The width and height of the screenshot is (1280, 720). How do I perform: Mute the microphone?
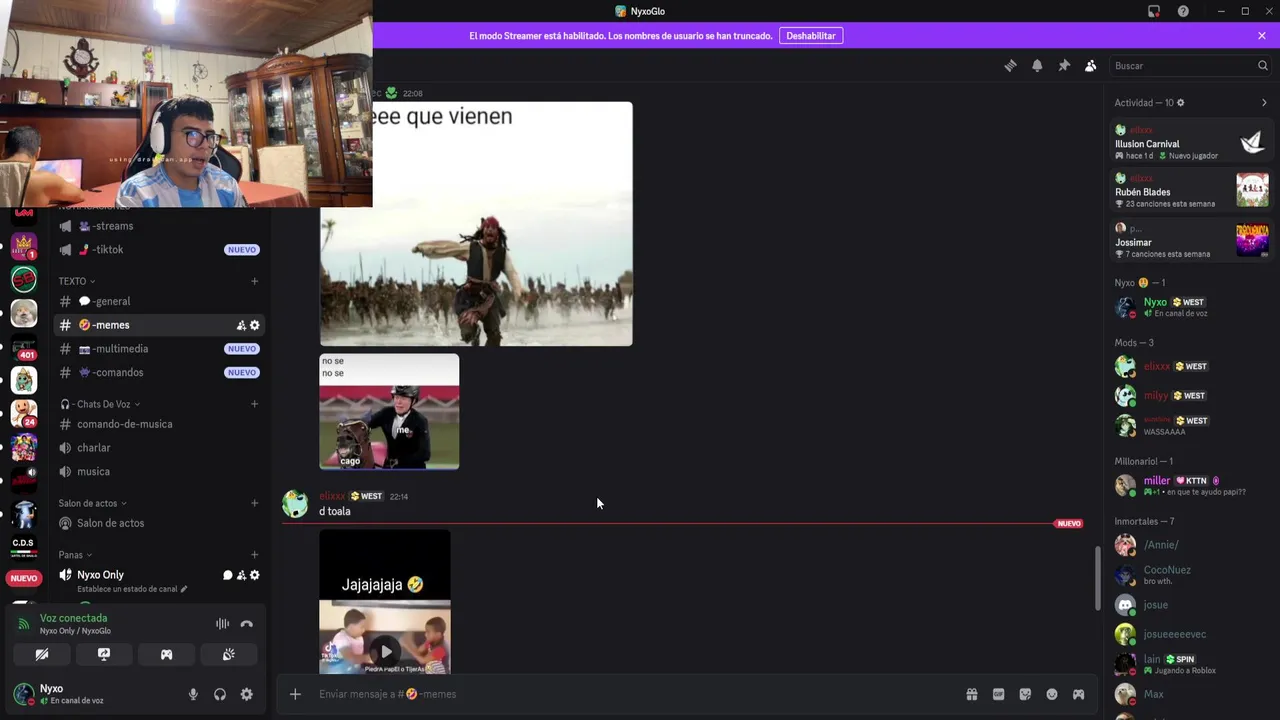(x=193, y=694)
